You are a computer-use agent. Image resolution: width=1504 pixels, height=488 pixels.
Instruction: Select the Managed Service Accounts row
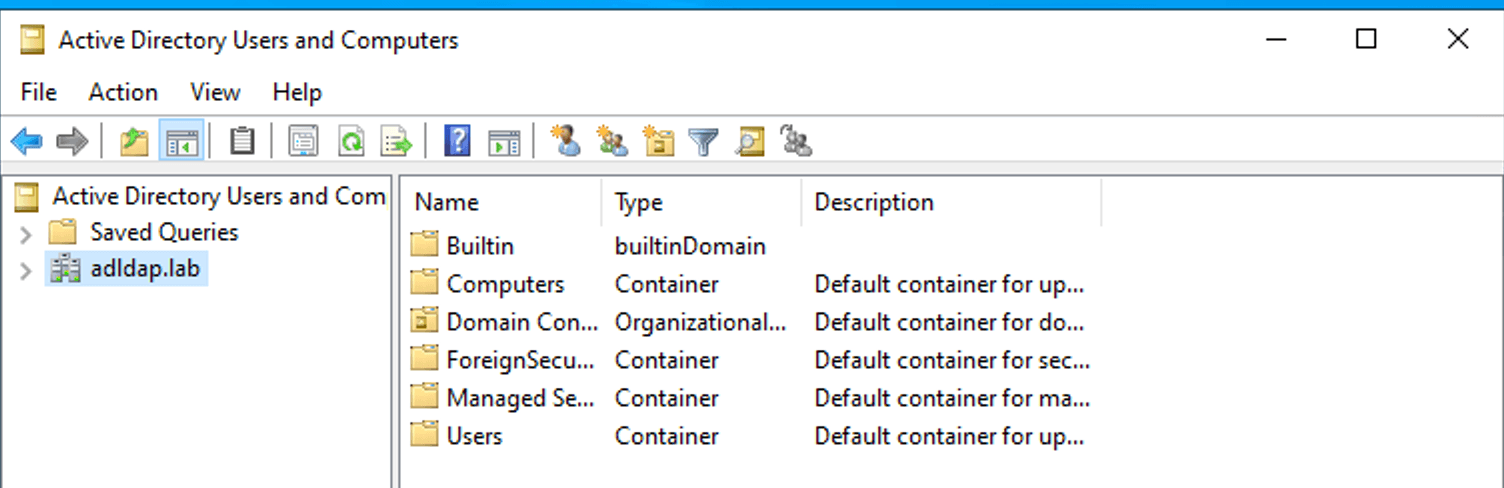coord(750,398)
